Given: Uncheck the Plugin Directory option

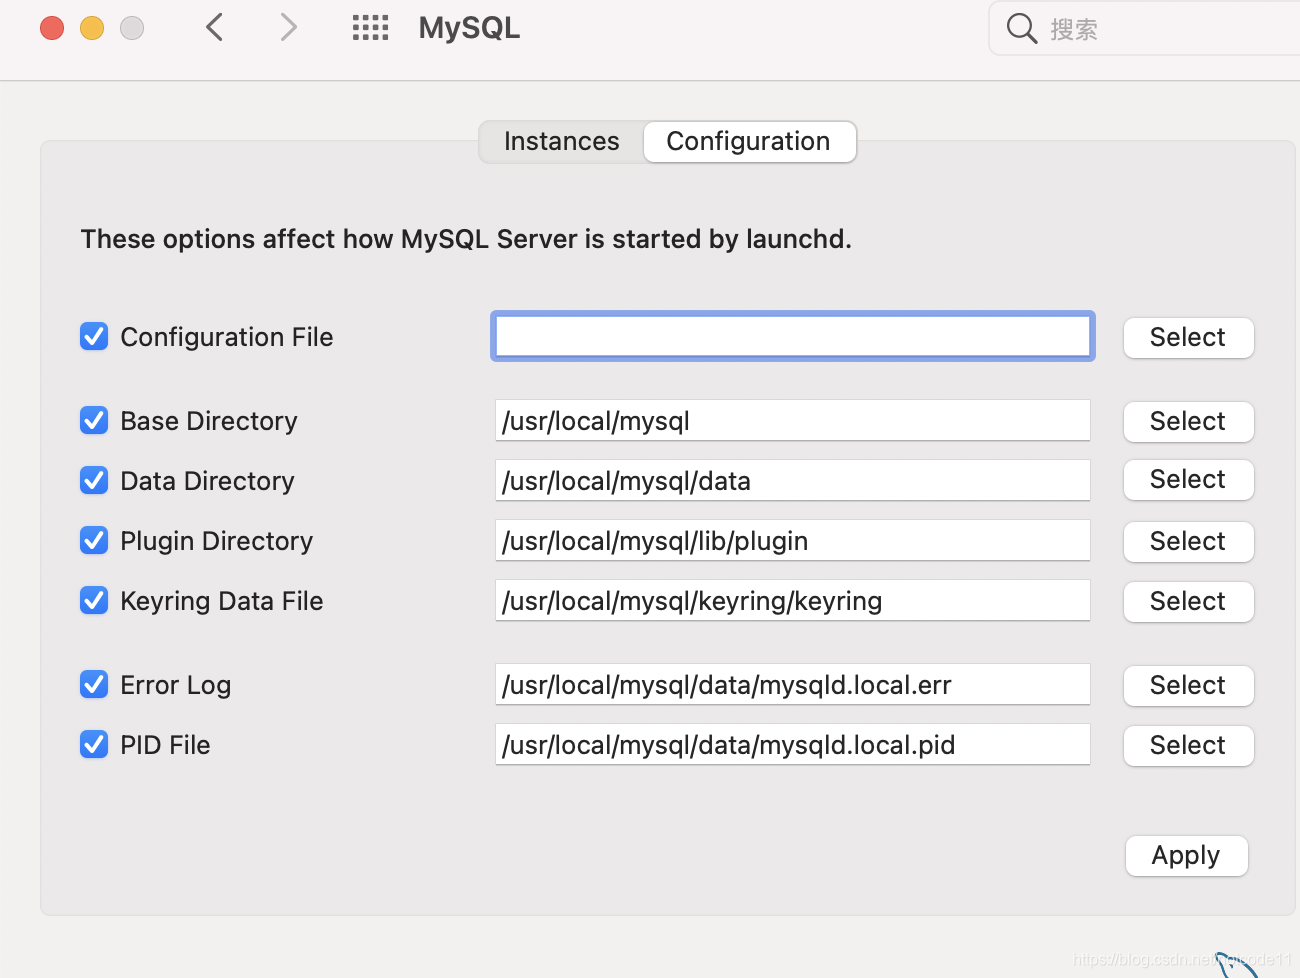Looking at the screenshot, I should coord(94,541).
